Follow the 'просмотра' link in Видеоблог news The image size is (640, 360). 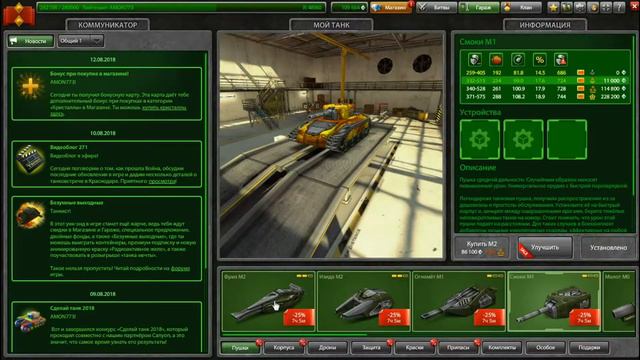[x=162, y=181]
